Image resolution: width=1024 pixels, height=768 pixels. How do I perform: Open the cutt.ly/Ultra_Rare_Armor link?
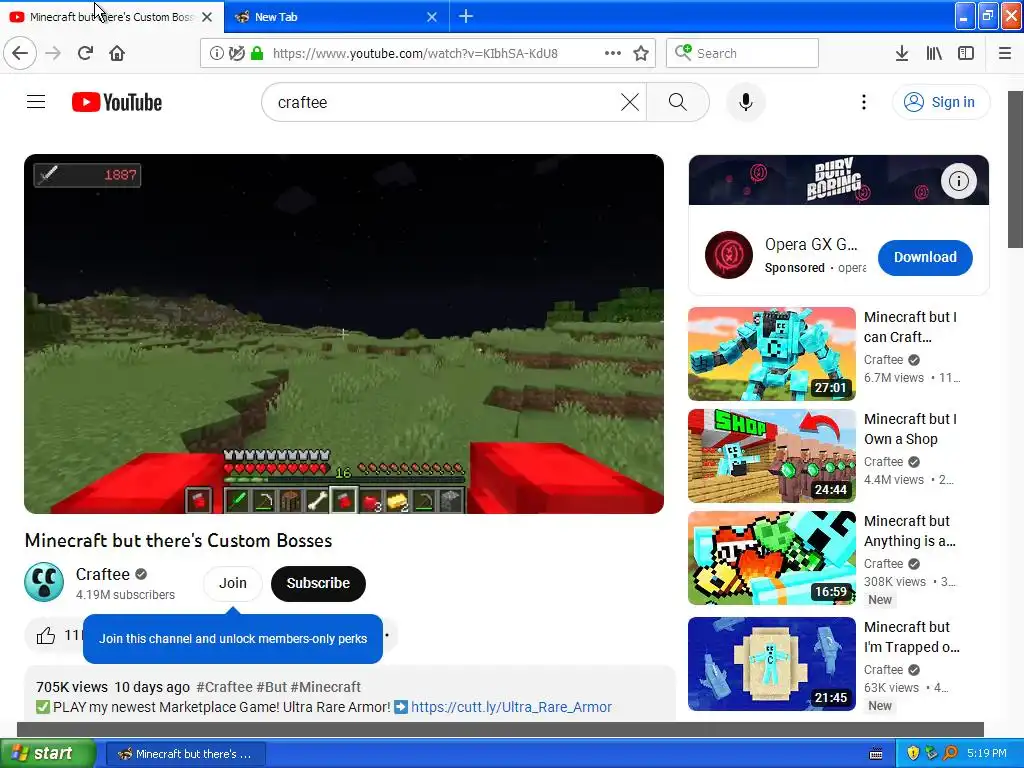511,707
